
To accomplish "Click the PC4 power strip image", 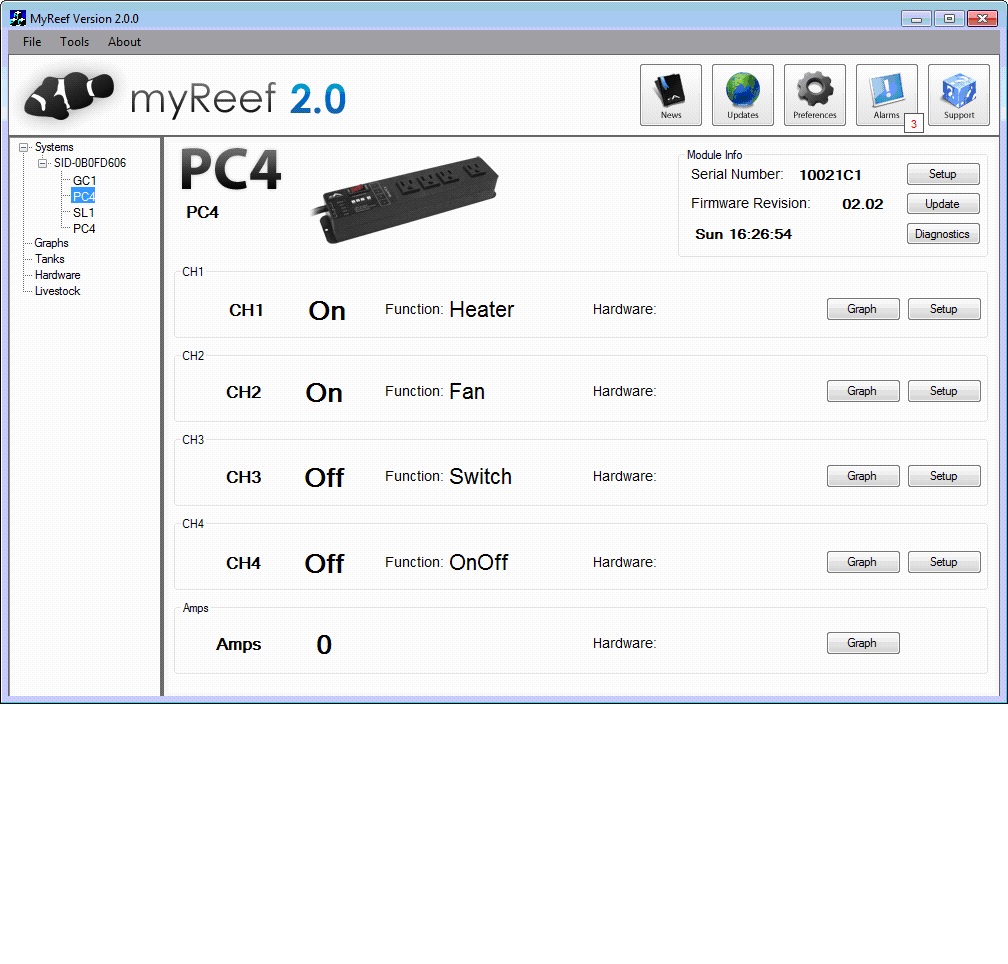I will point(408,197).
